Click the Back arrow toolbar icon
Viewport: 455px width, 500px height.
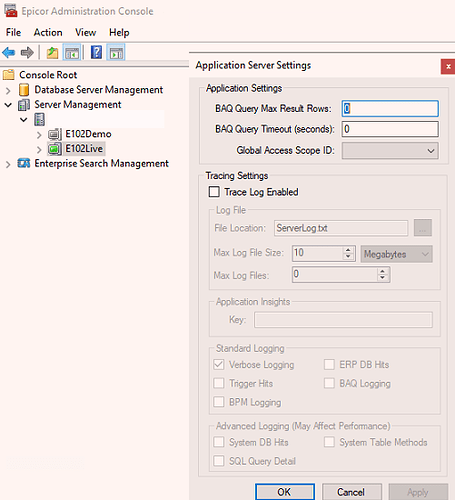(x=9, y=52)
